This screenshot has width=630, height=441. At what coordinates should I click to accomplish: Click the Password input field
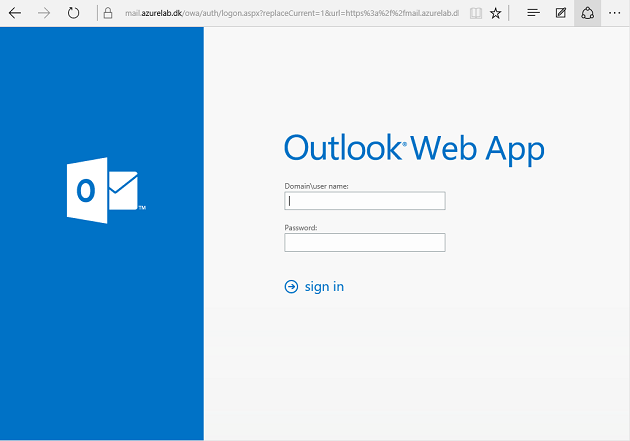point(365,242)
